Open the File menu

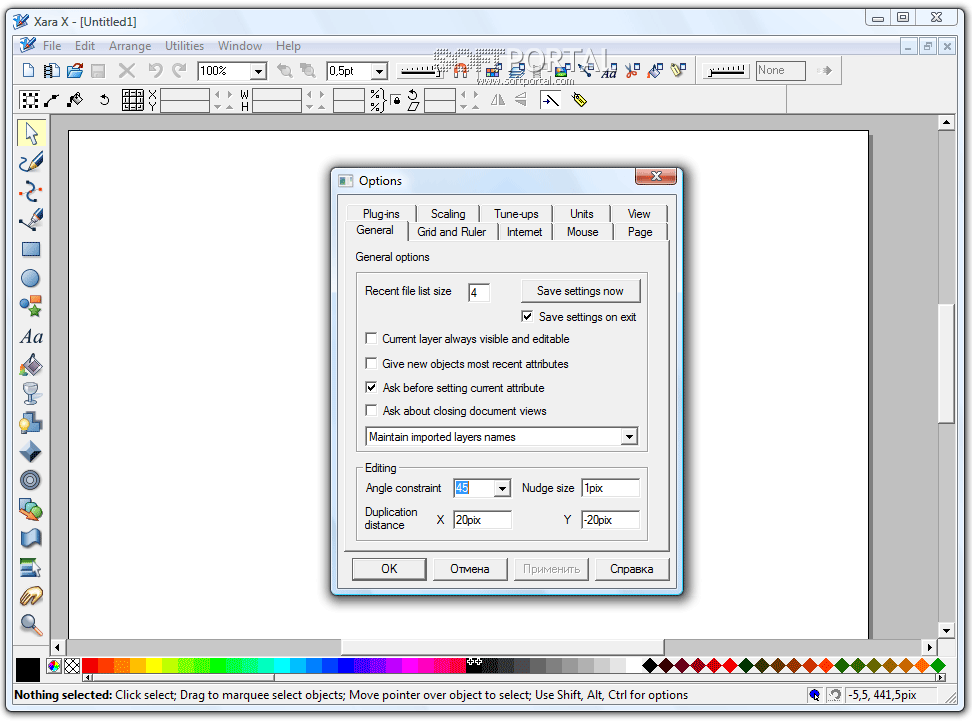52,46
